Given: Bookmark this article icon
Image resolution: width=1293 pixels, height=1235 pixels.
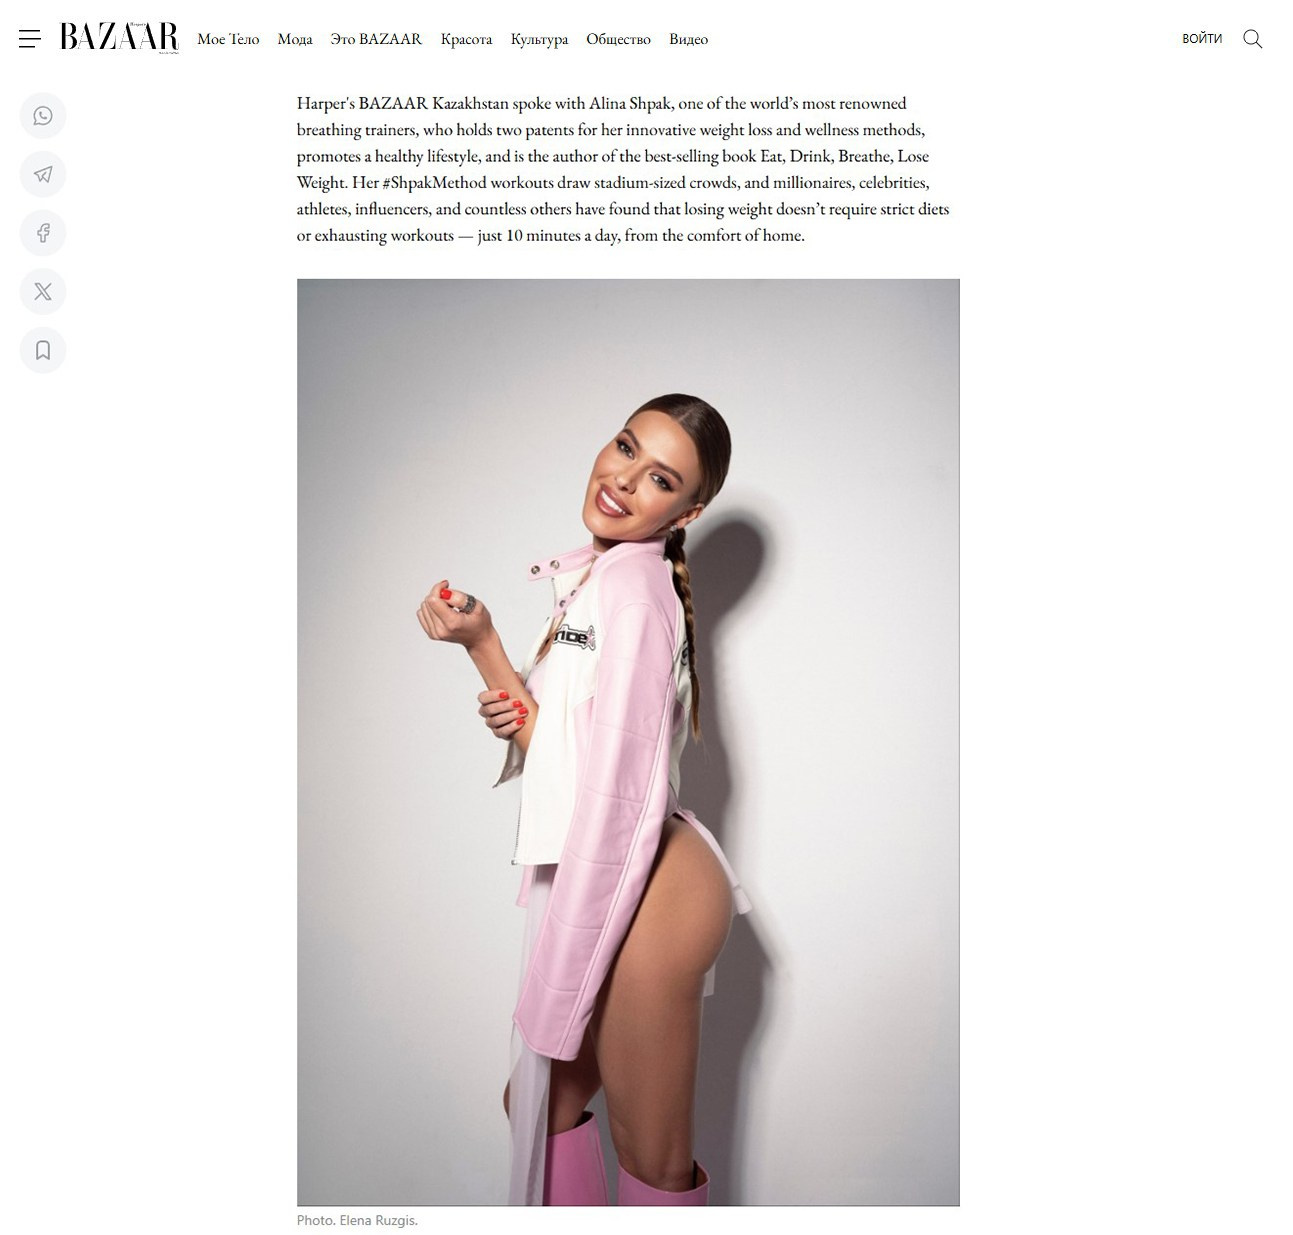Looking at the screenshot, I should click(x=43, y=350).
